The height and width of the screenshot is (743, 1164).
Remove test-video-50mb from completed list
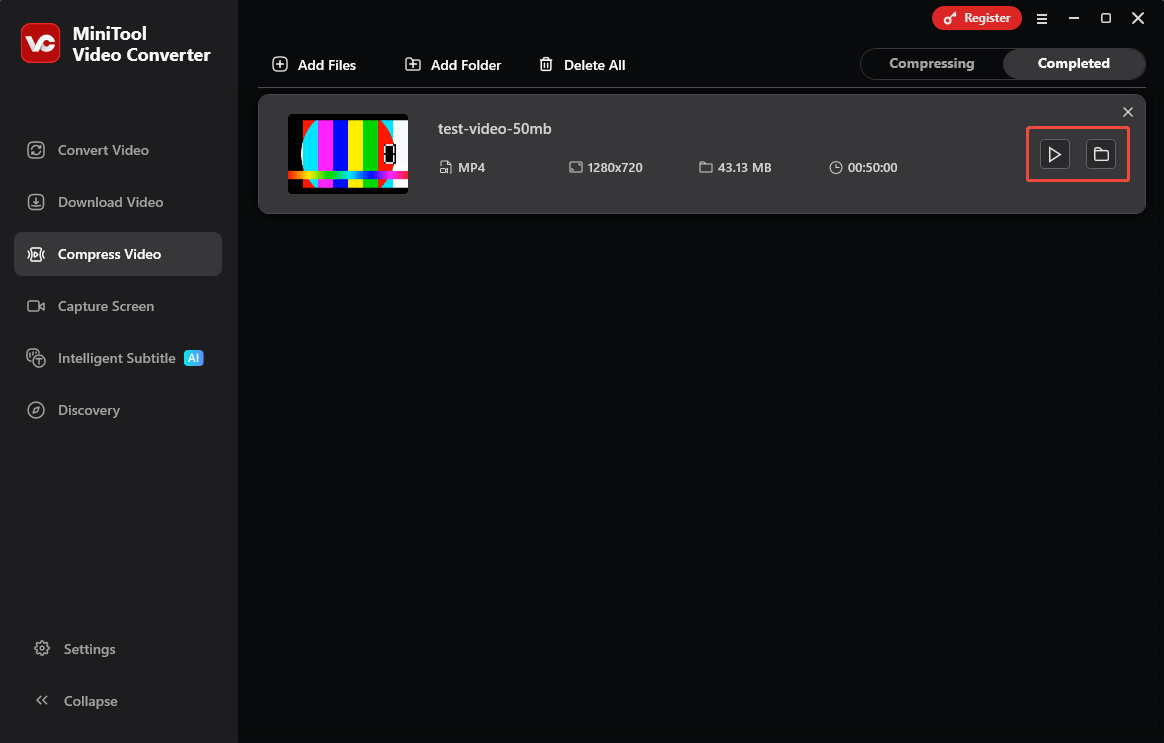(x=1128, y=111)
